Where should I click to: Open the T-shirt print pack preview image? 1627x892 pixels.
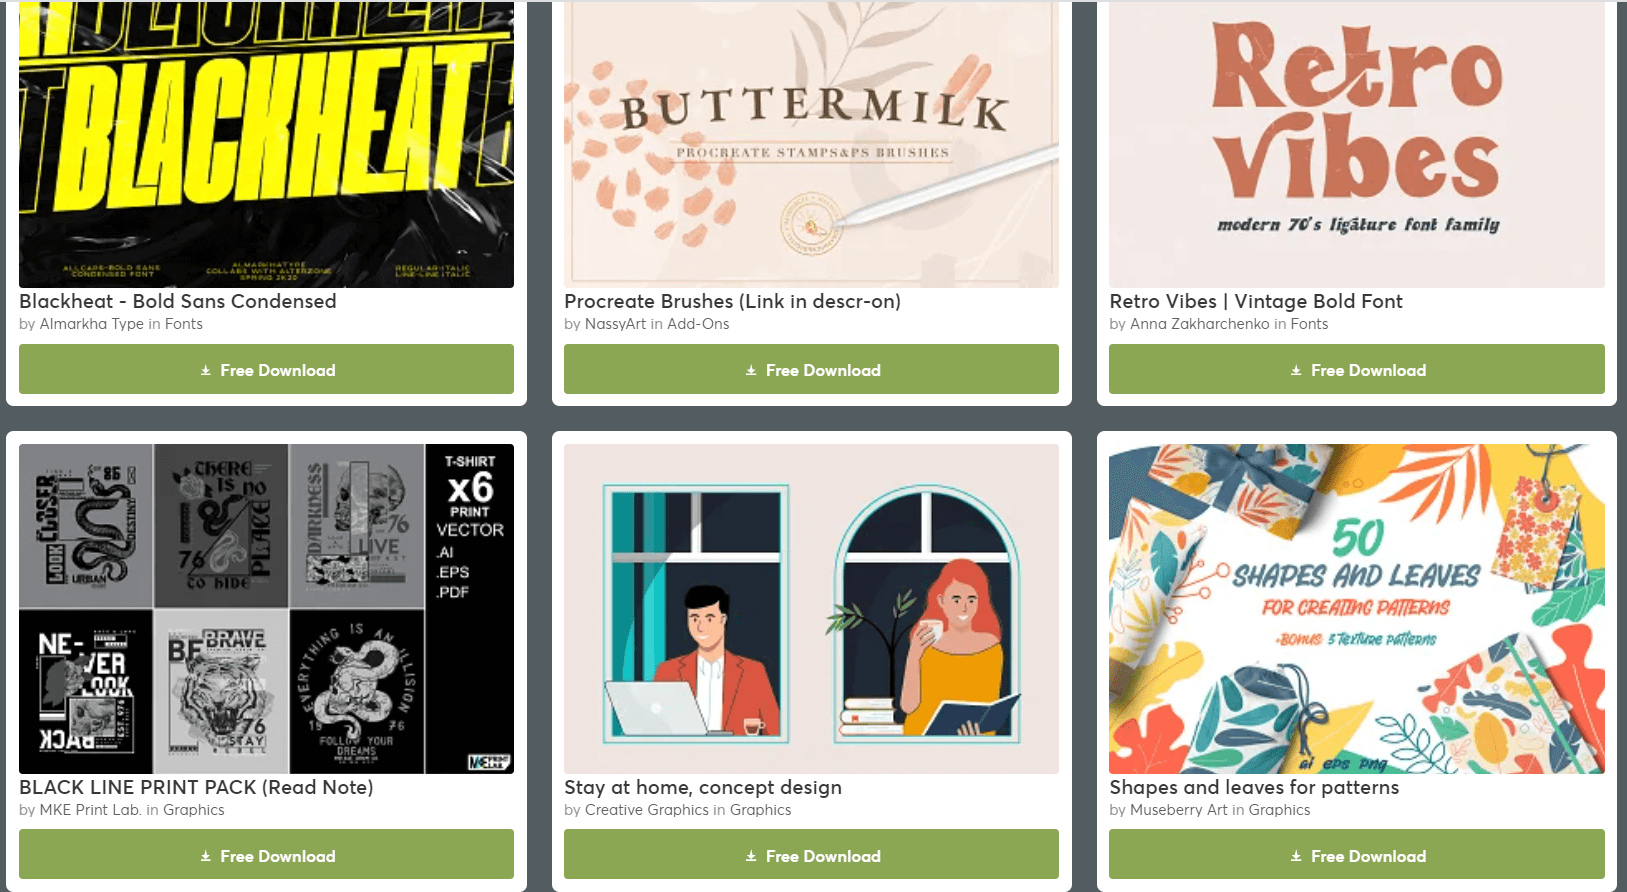pos(266,609)
